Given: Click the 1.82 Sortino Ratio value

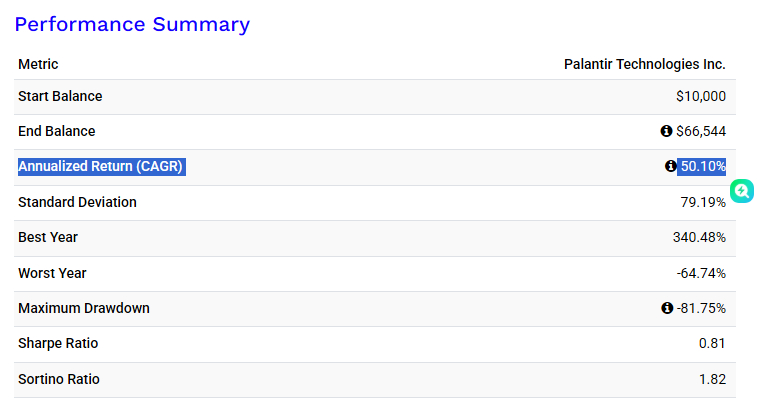Looking at the screenshot, I should [x=712, y=379].
